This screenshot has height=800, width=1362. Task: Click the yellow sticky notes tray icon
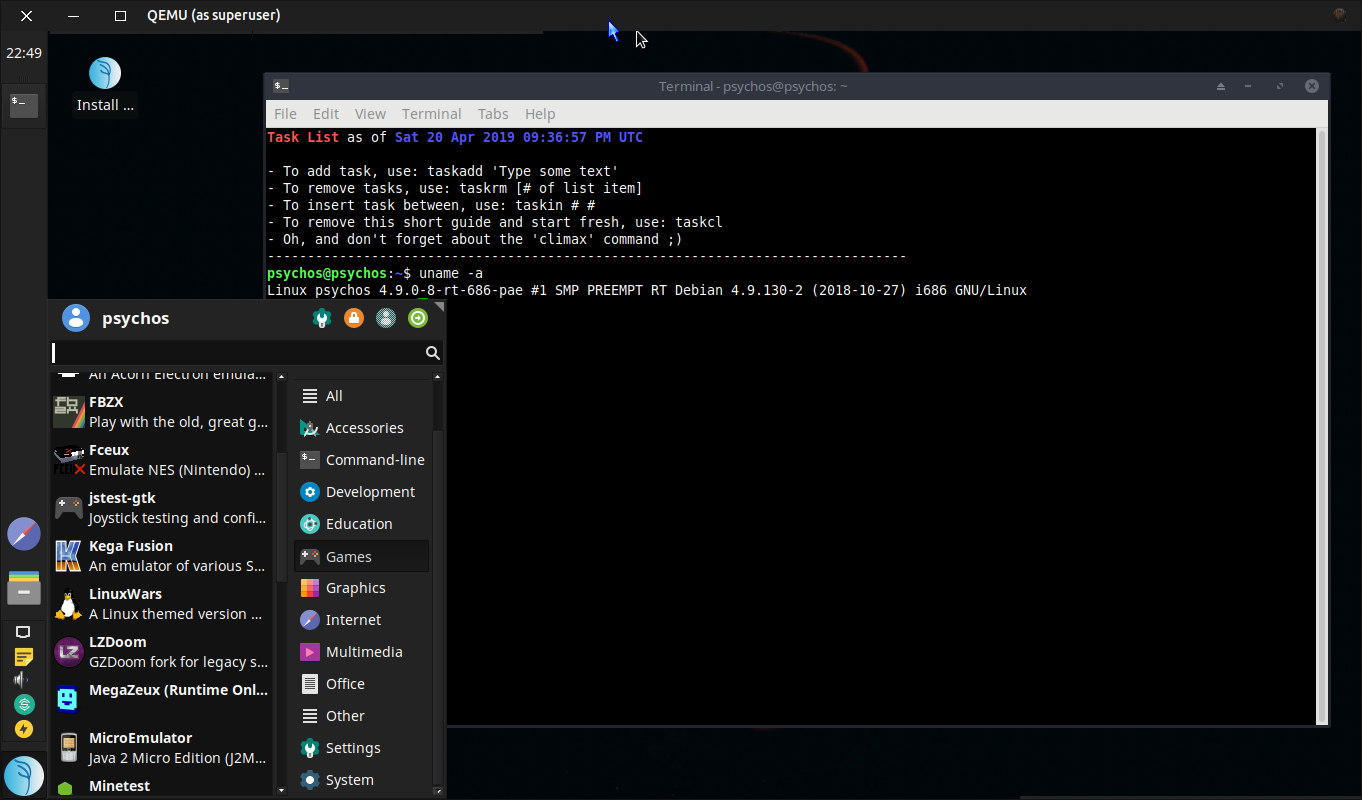click(23, 656)
